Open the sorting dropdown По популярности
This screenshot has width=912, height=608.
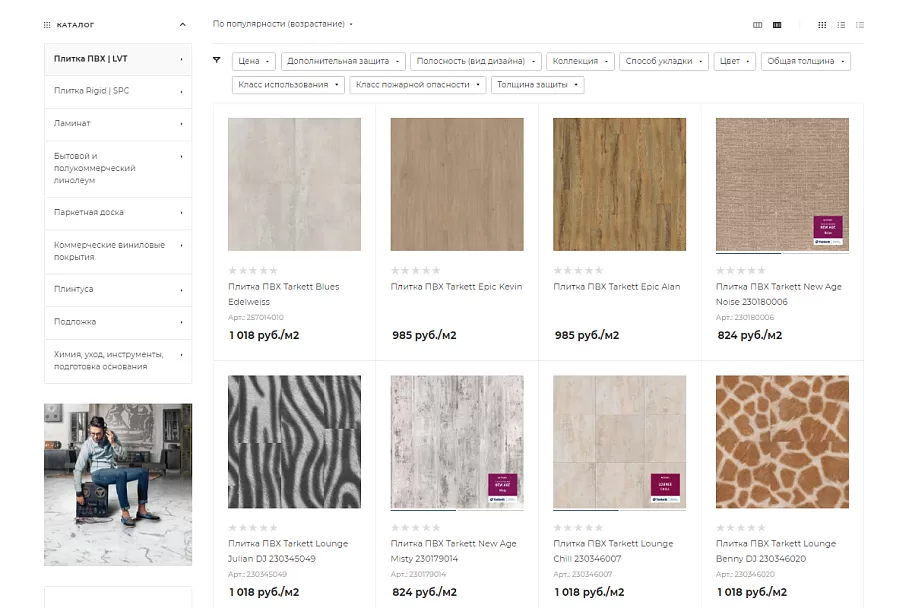[x=283, y=24]
